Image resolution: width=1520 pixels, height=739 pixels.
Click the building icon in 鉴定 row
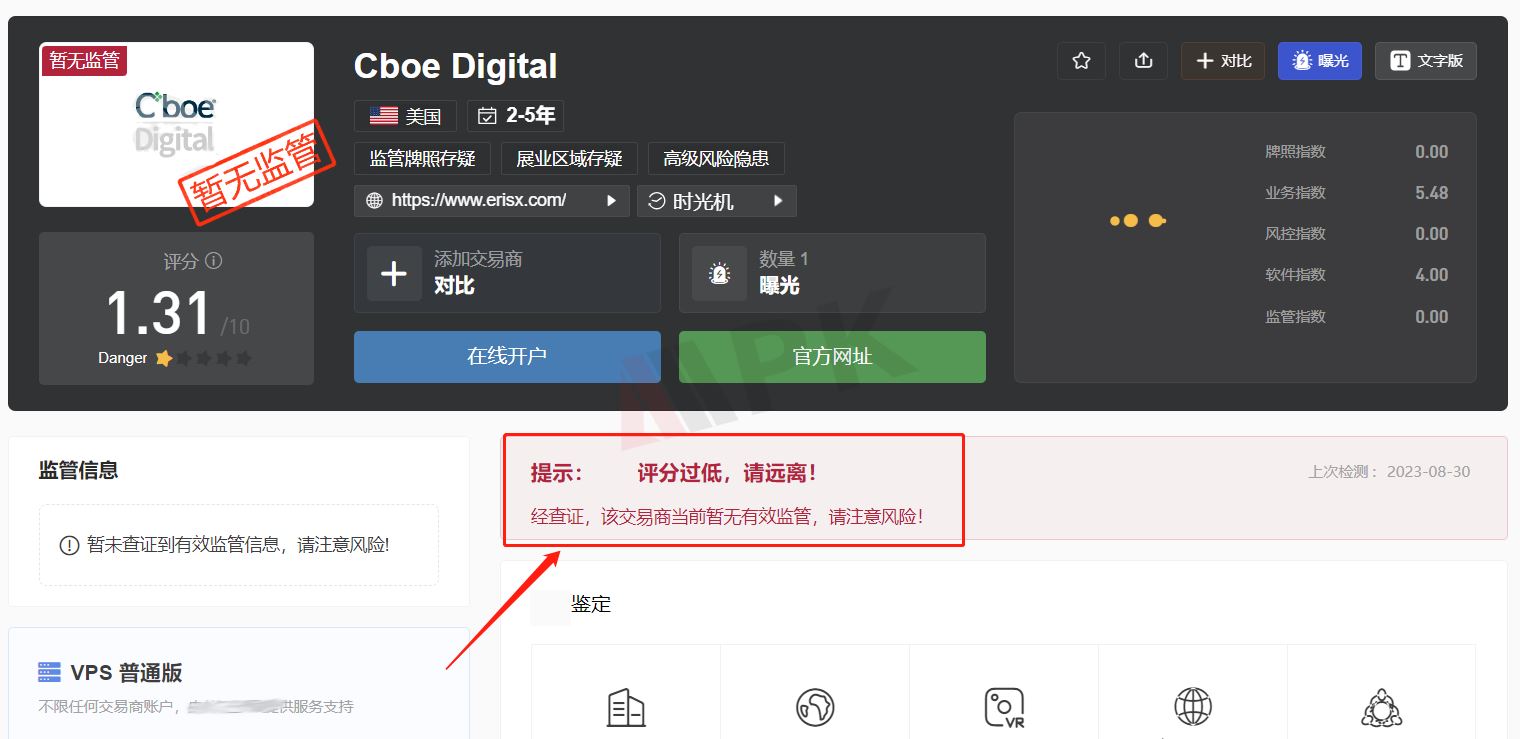point(626,707)
